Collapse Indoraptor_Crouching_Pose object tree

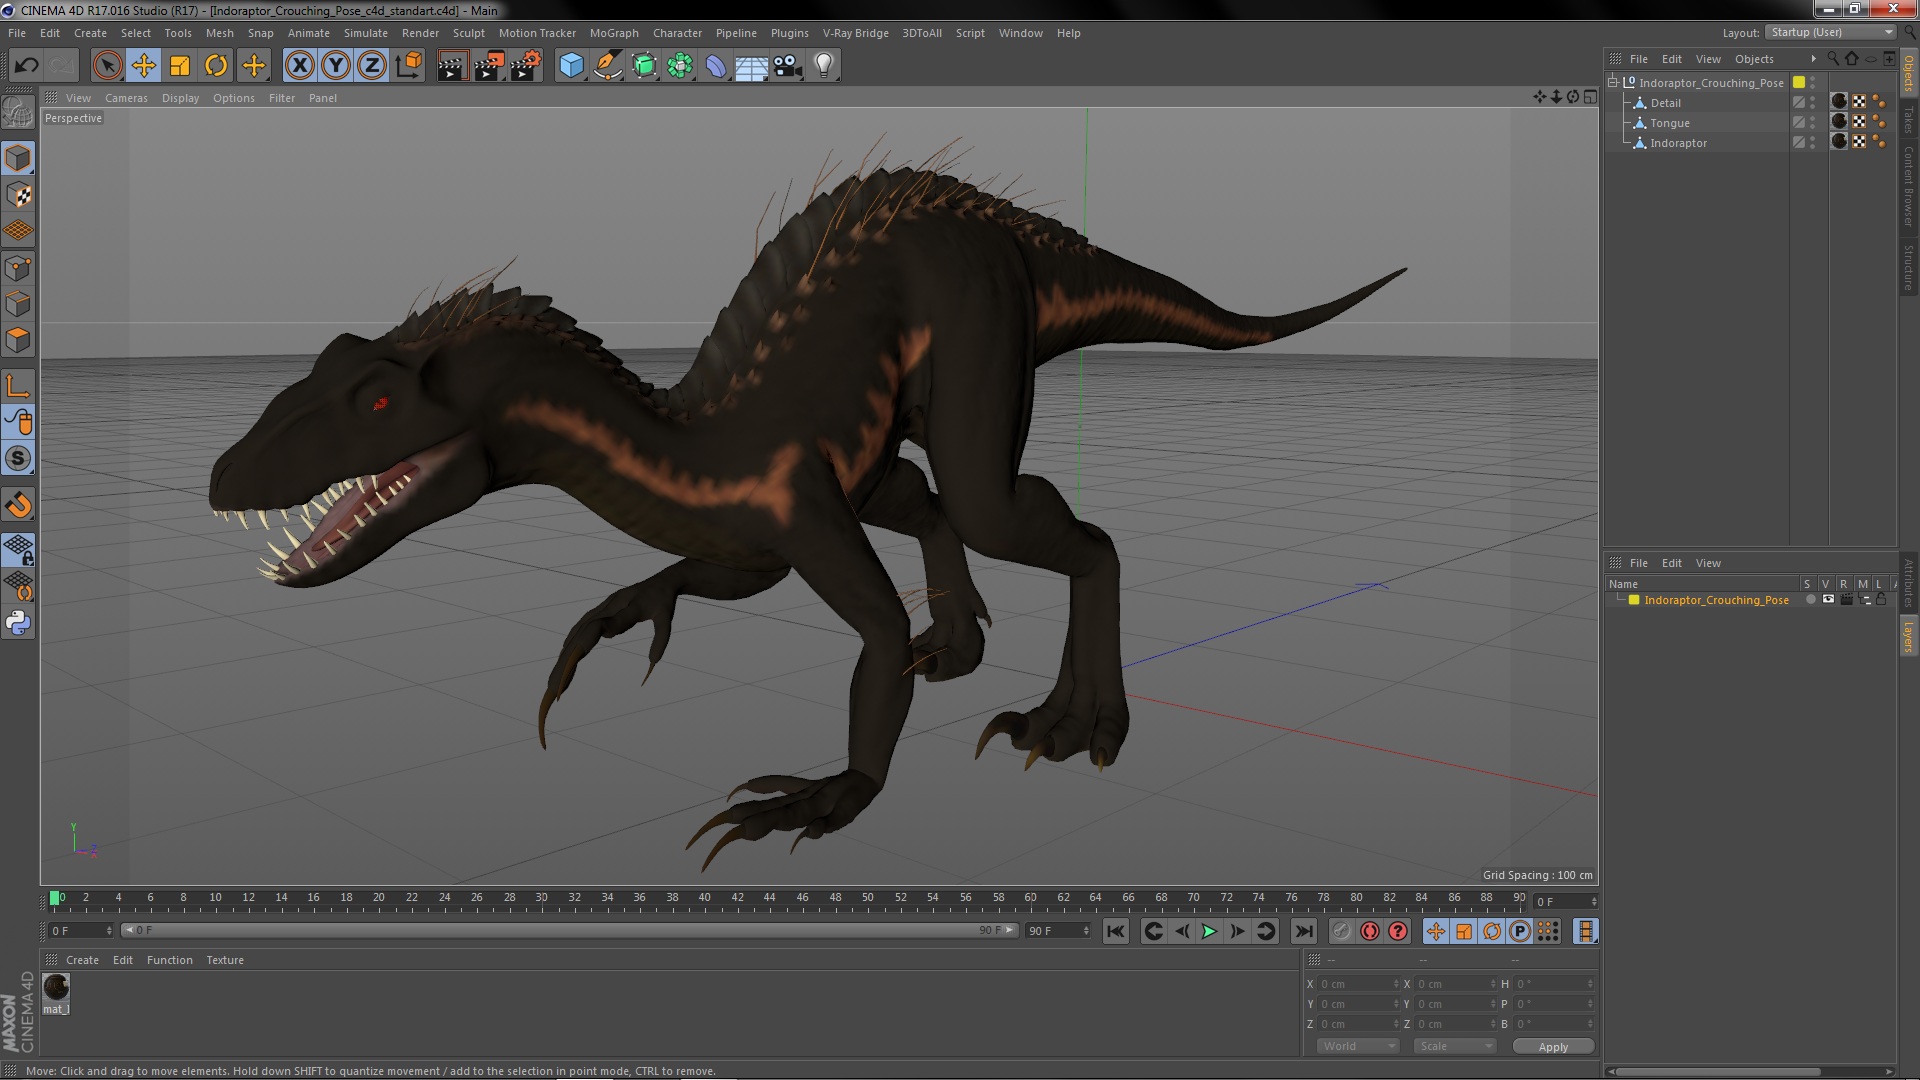[x=1613, y=83]
